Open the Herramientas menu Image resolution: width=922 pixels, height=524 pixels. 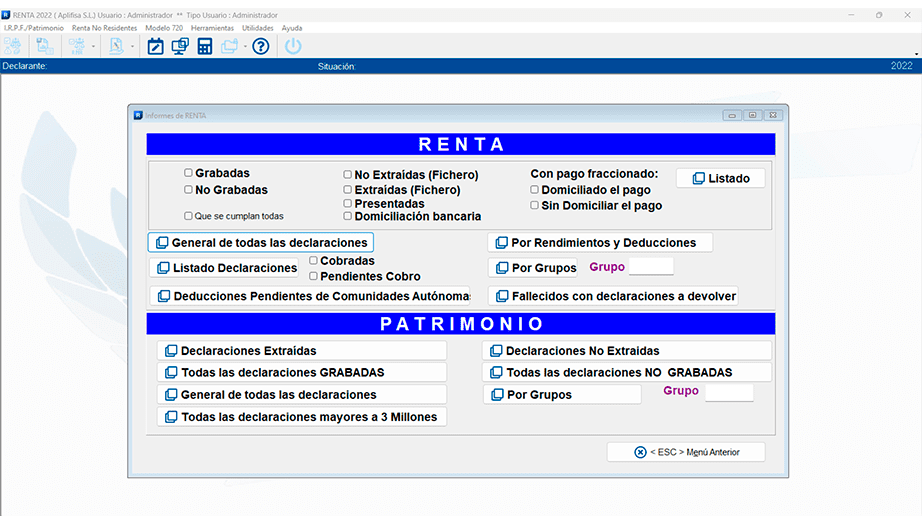click(x=212, y=28)
